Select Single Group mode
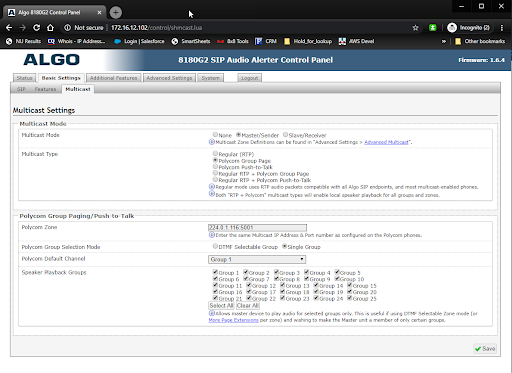 pos(284,246)
